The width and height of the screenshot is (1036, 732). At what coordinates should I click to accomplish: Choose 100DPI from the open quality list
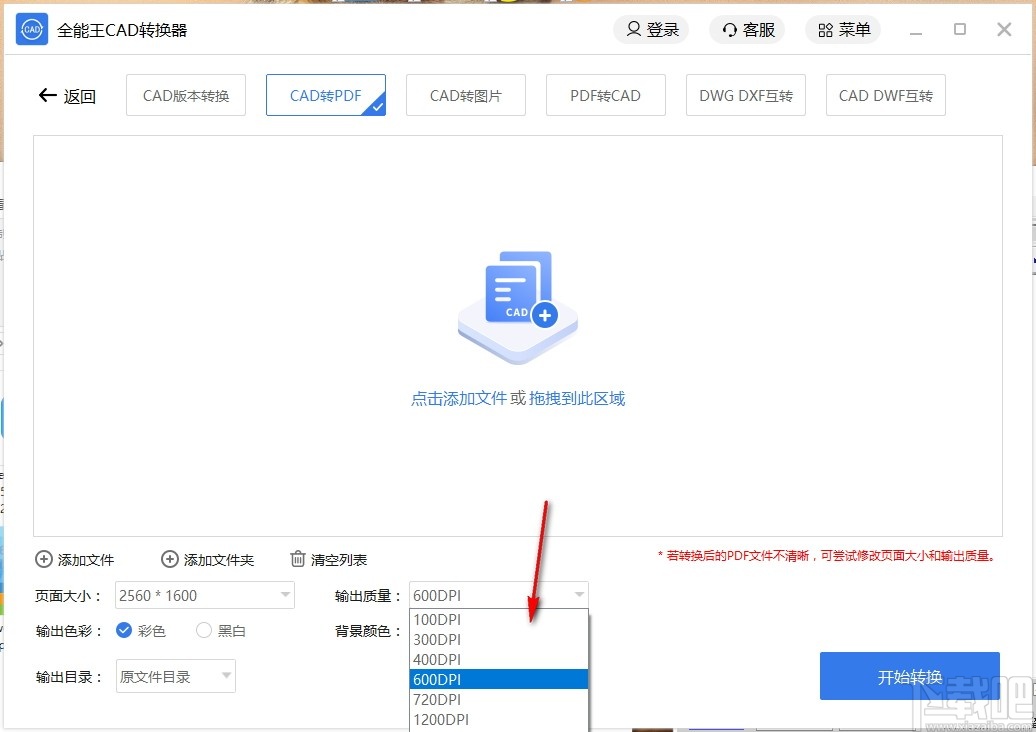(x=437, y=619)
